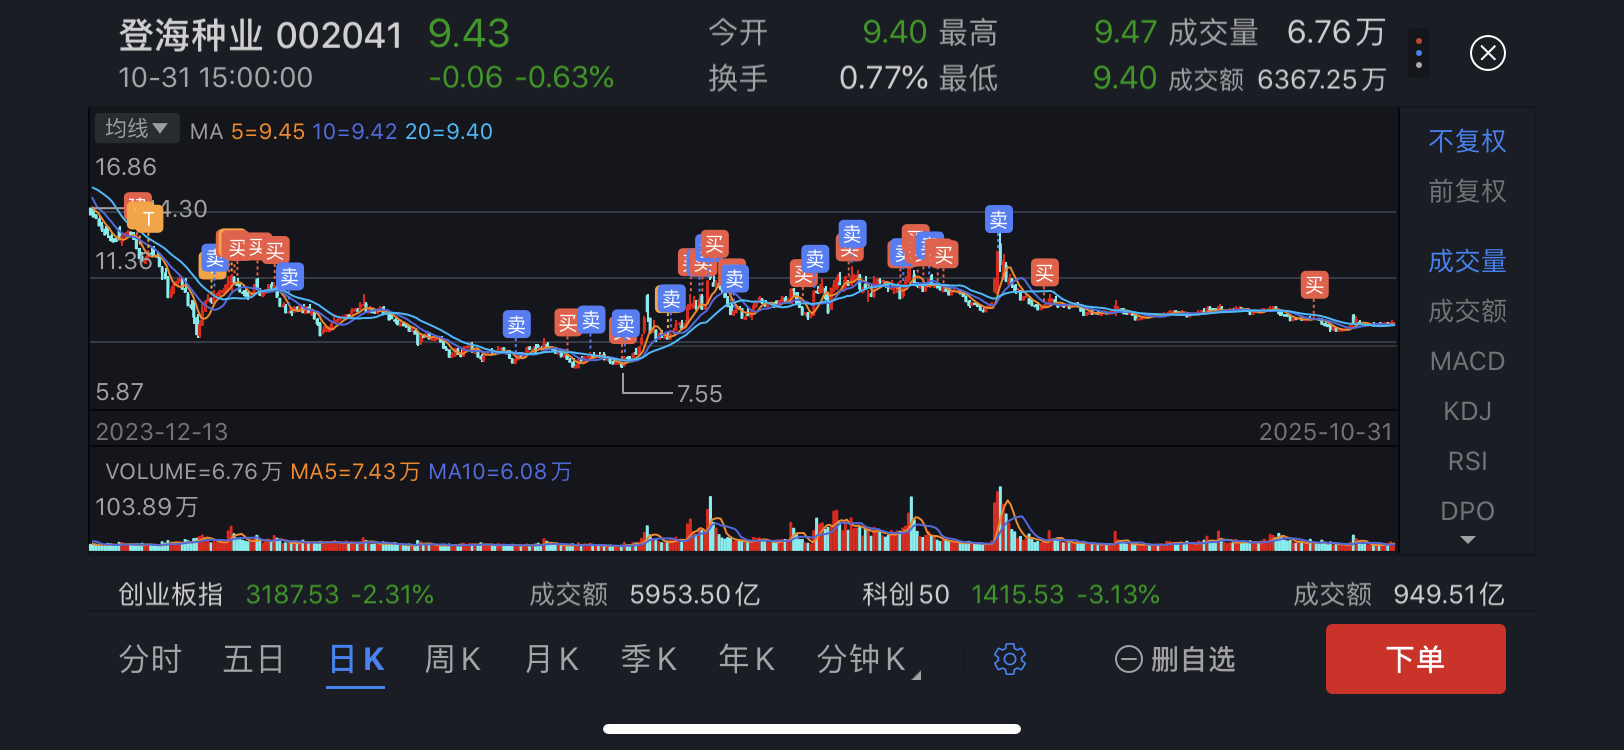Image resolution: width=1624 pixels, height=750 pixels.
Task: Select the 季K tab
Action: pyautogui.click(x=649, y=659)
